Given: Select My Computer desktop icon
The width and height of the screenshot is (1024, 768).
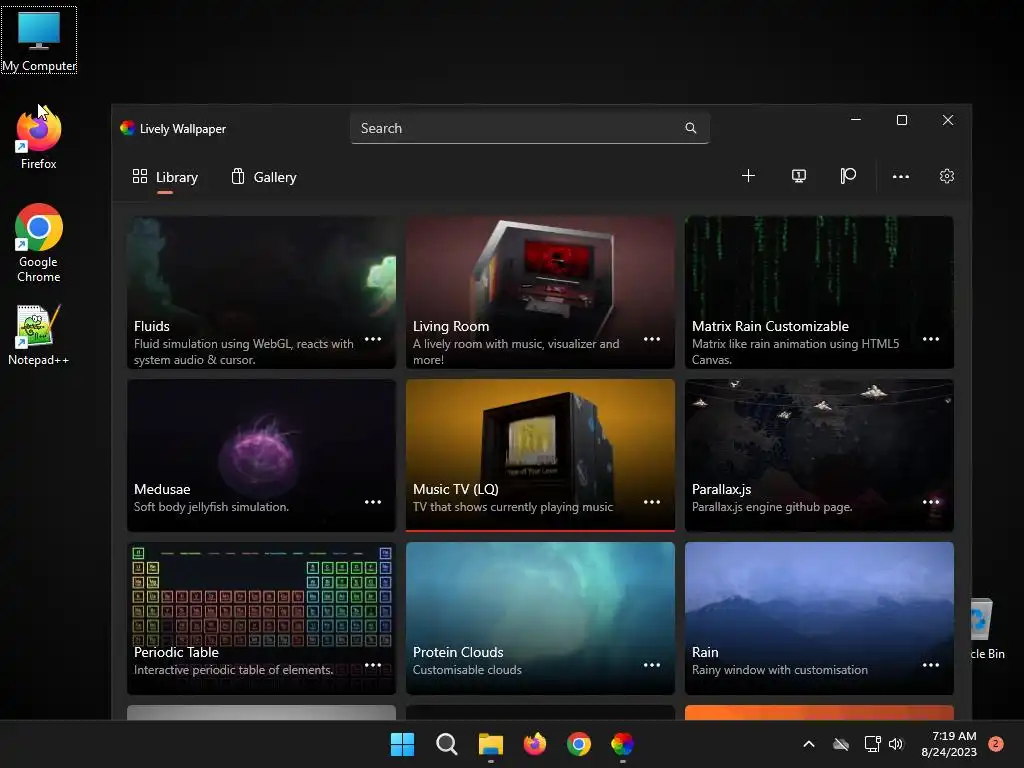Looking at the screenshot, I should (39, 40).
